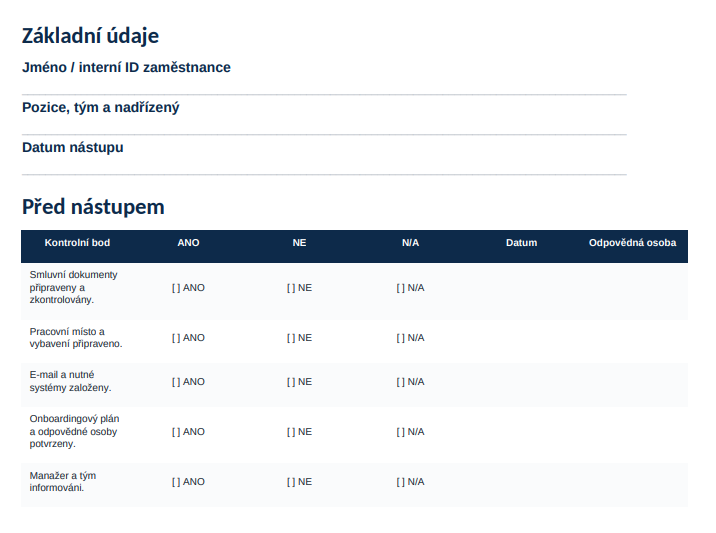
Task: Select NE for Manažer a tým row
Action: pos(299,482)
